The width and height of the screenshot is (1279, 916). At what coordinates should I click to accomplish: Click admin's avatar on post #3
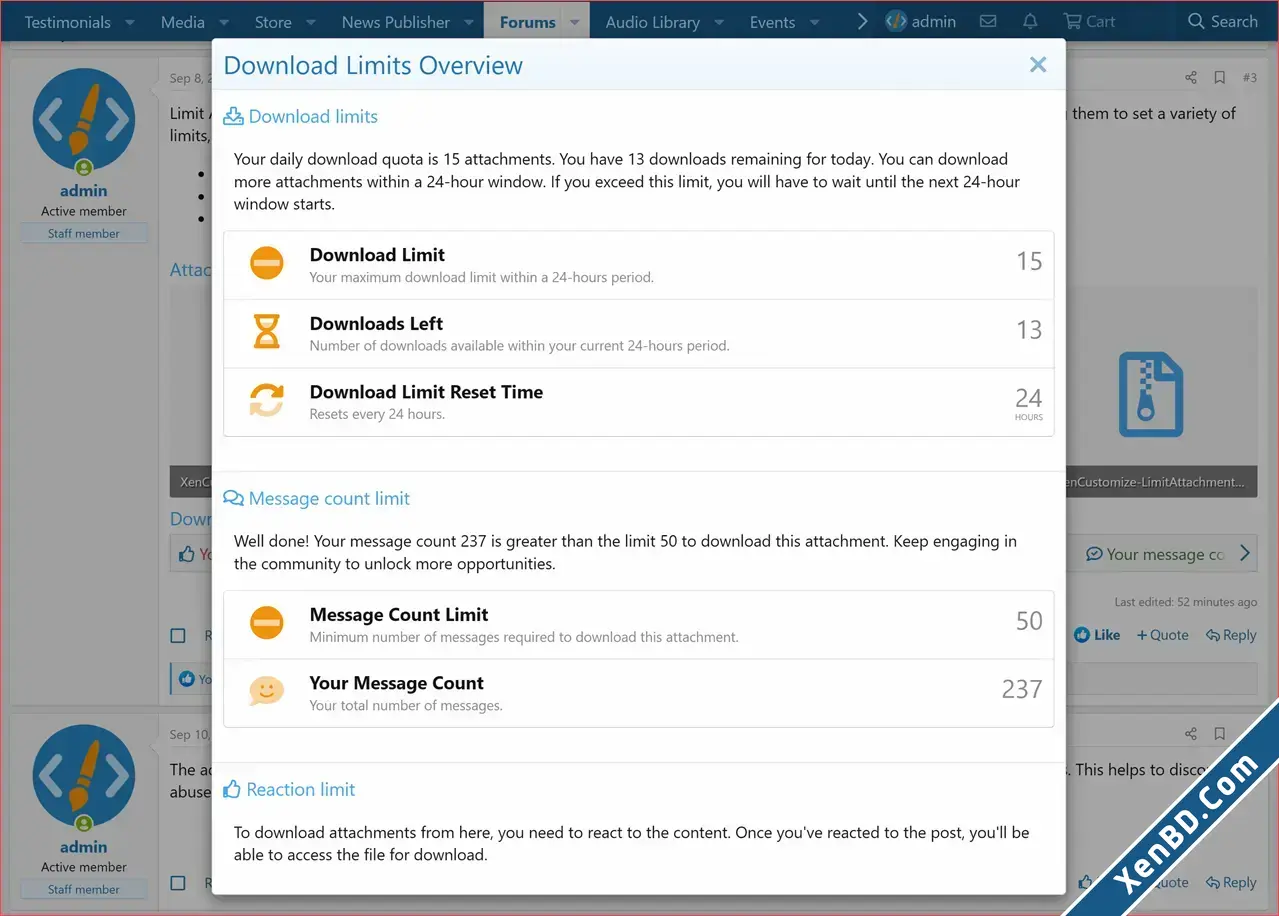pyautogui.click(x=83, y=119)
